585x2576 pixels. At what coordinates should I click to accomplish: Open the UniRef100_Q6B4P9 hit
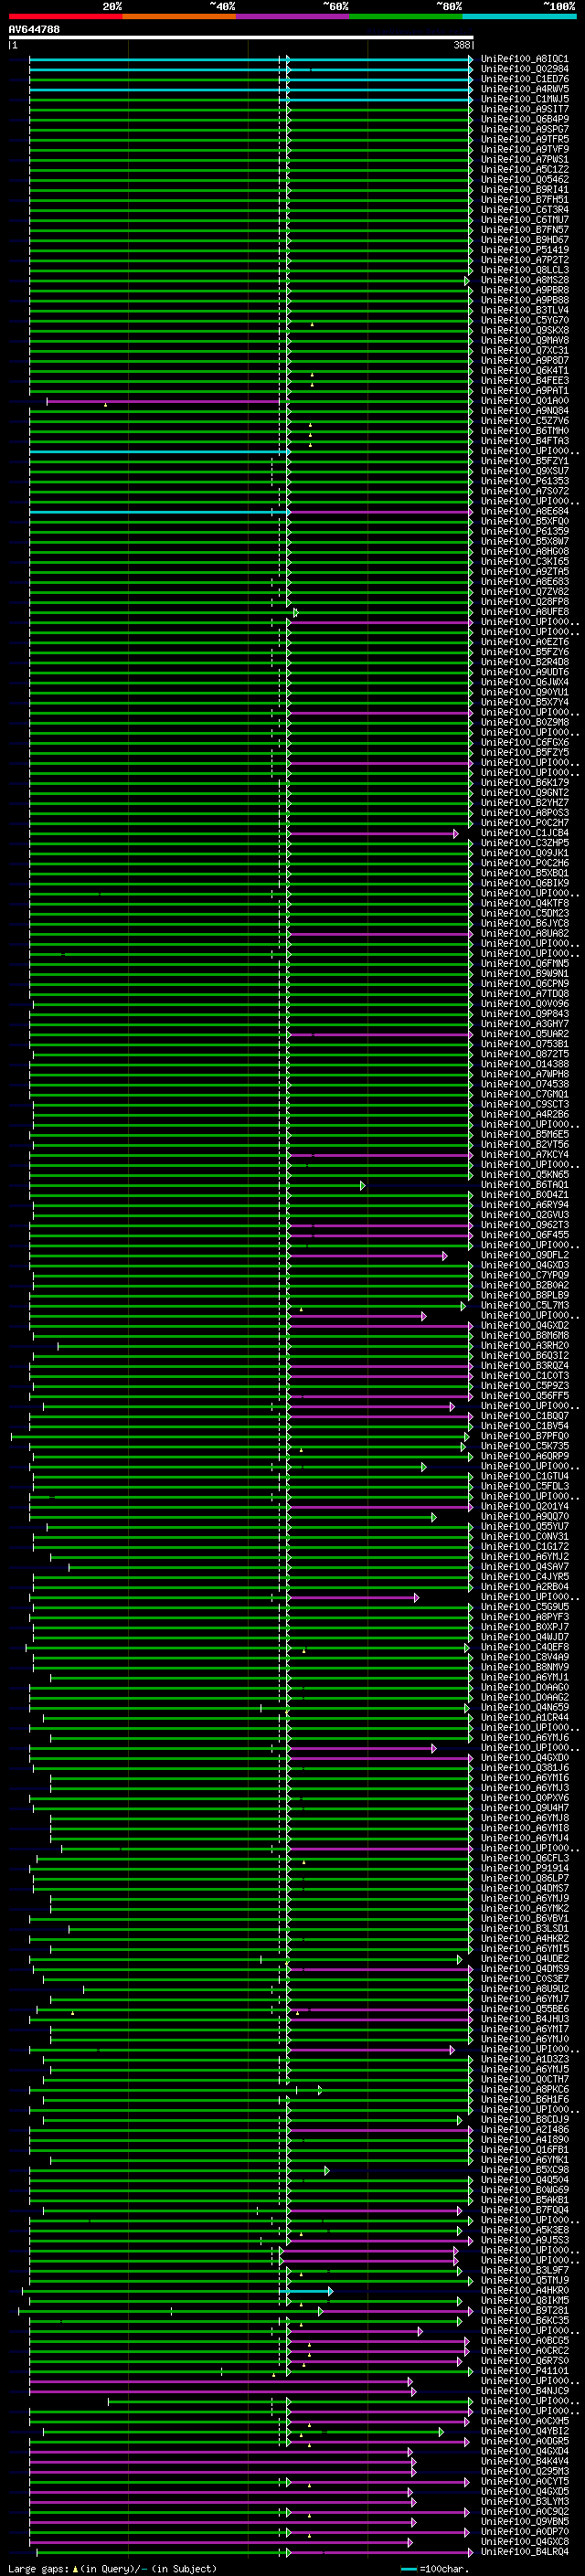(x=524, y=119)
